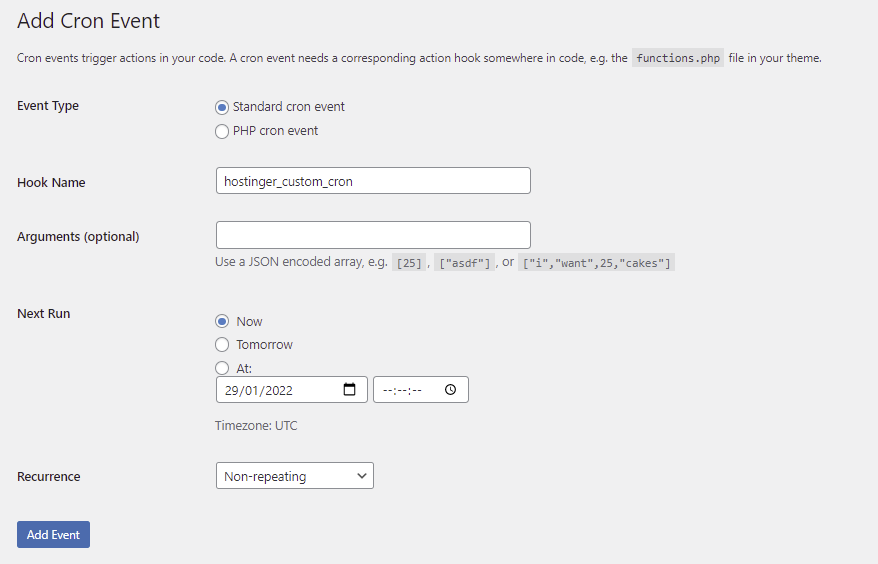Click the functions.php code snippet

tap(677, 58)
